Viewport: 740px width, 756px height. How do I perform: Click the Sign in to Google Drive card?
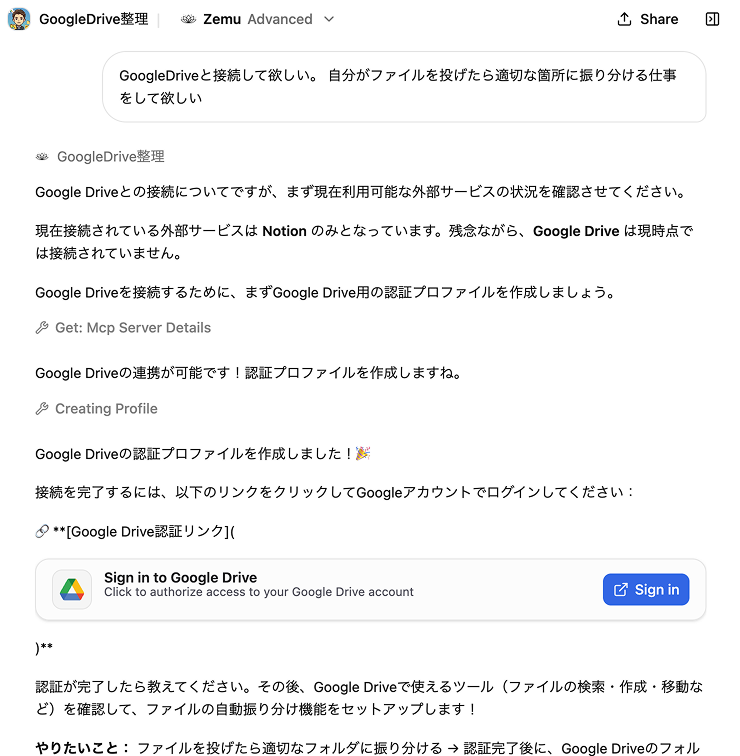coord(370,589)
